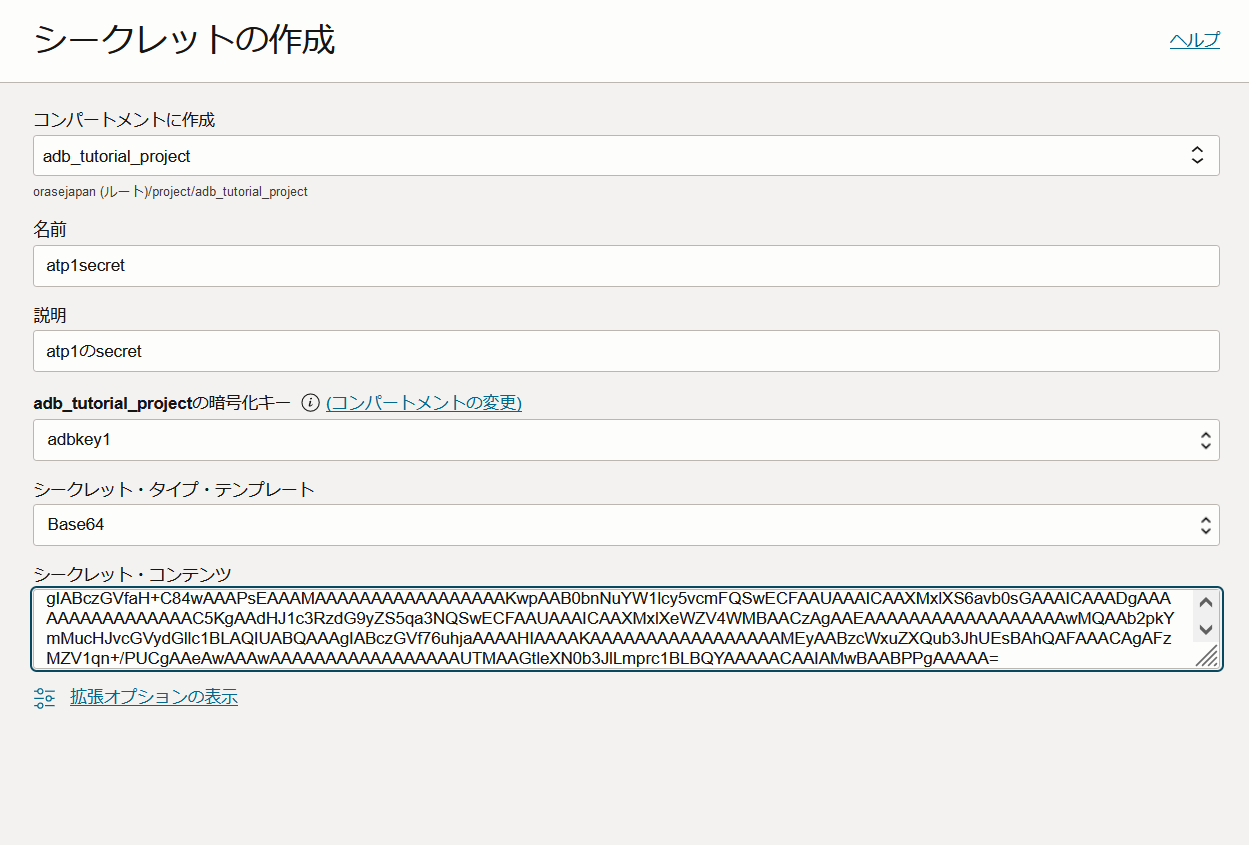The width and height of the screenshot is (1249, 845).
Task: Click the シークレットの作成 heading
Action: click(184, 41)
